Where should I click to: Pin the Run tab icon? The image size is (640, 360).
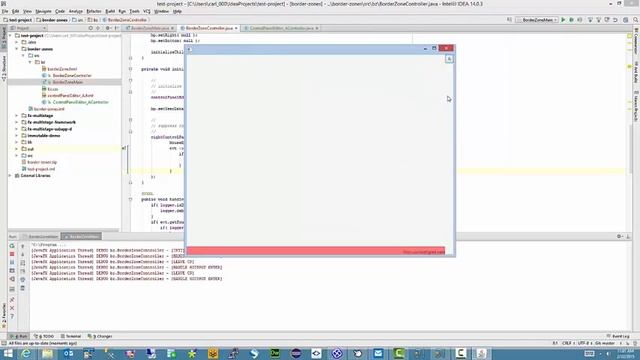click(12, 300)
